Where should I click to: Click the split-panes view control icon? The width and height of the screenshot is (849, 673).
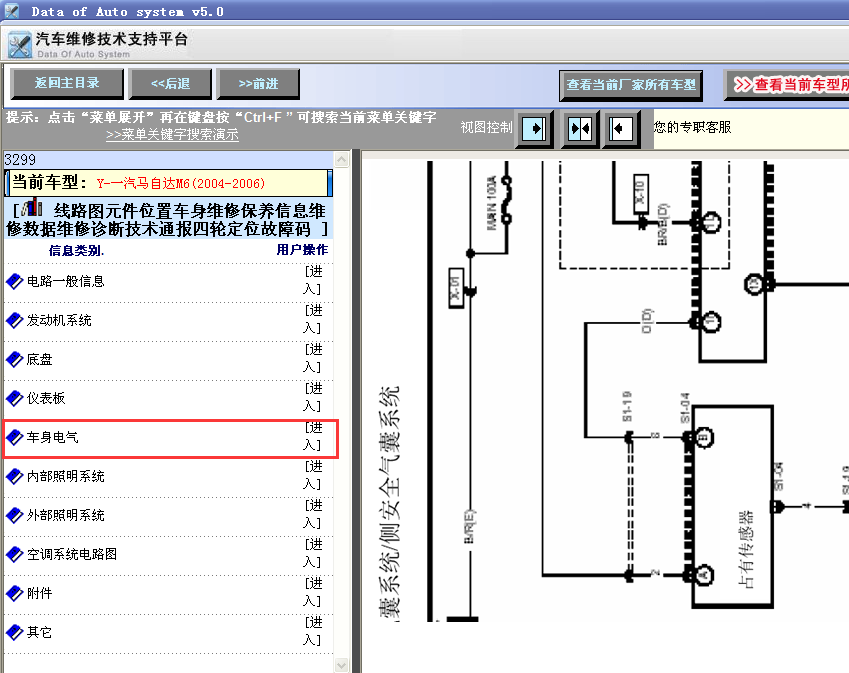(580, 129)
